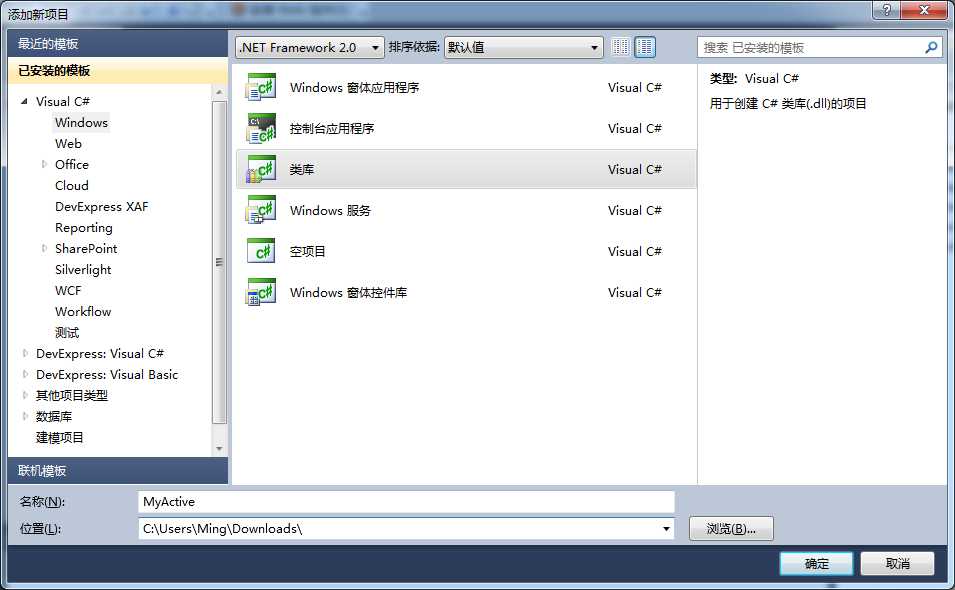Click the name field containing MyActive
The image size is (955, 590).
tap(406, 502)
